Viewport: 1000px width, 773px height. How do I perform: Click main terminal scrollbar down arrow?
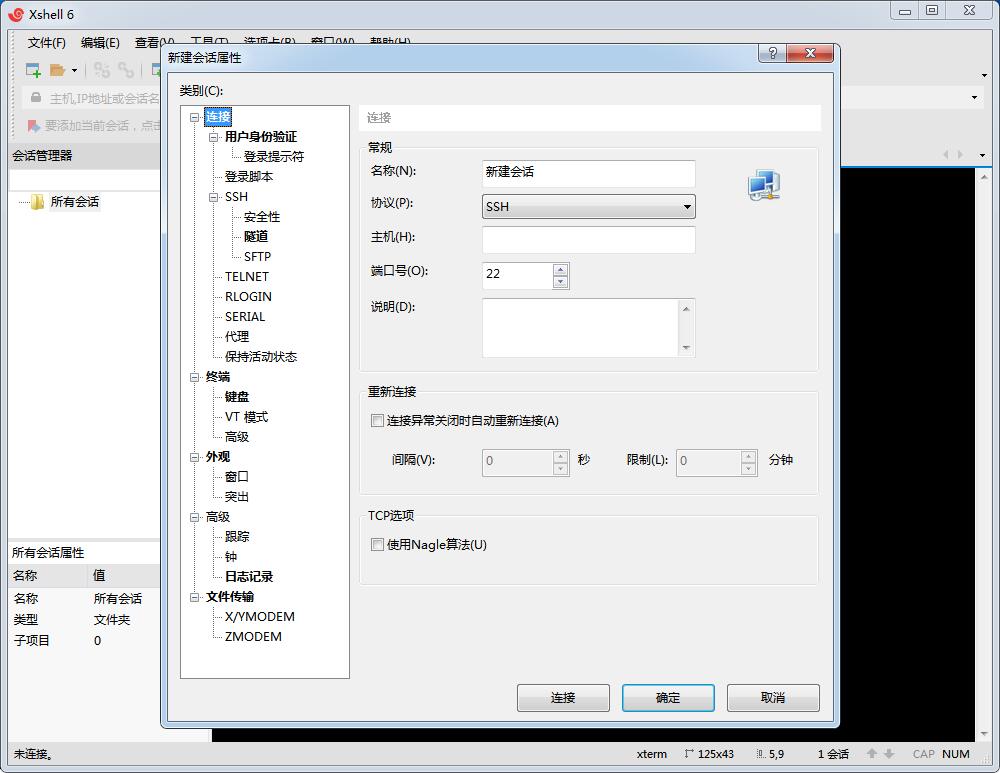tap(984, 734)
